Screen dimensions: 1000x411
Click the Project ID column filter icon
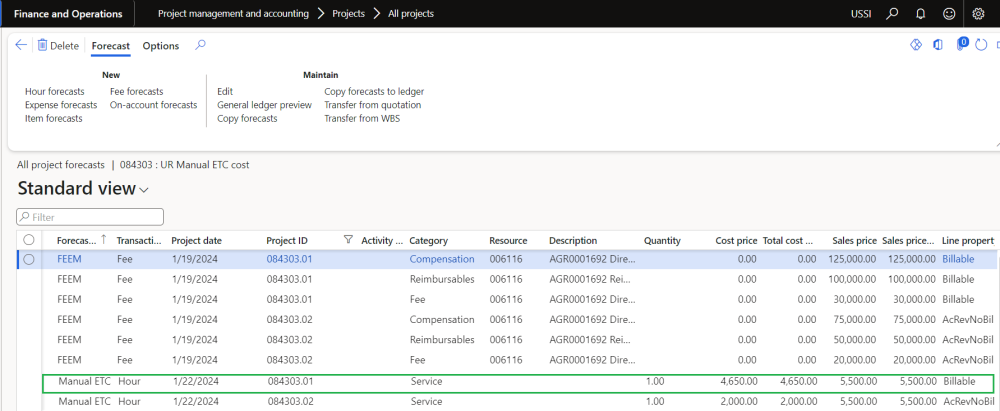[348, 240]
